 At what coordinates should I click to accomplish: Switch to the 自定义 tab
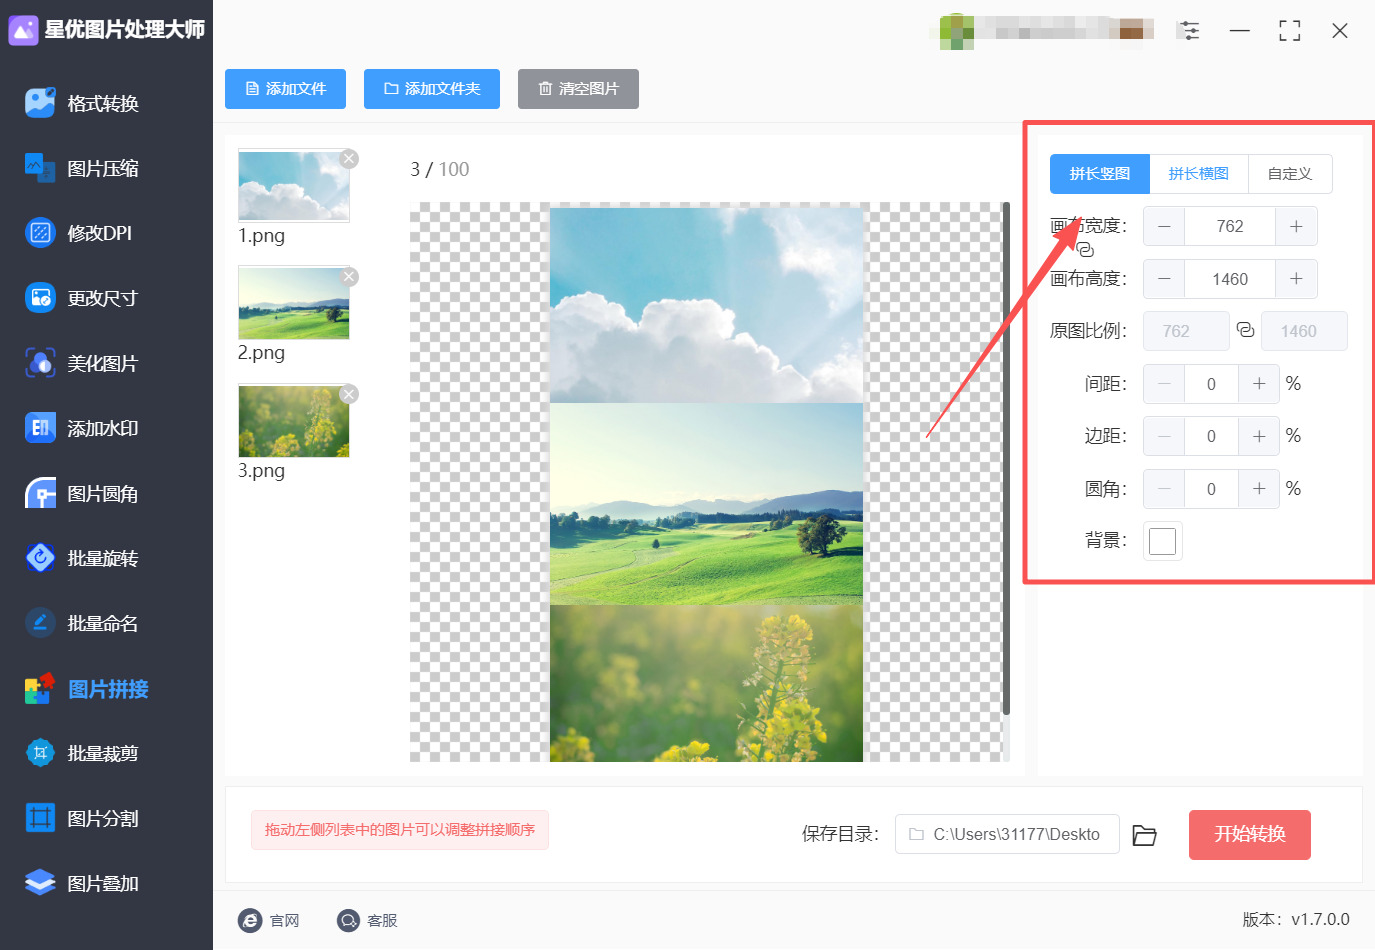click(1290, 174)
